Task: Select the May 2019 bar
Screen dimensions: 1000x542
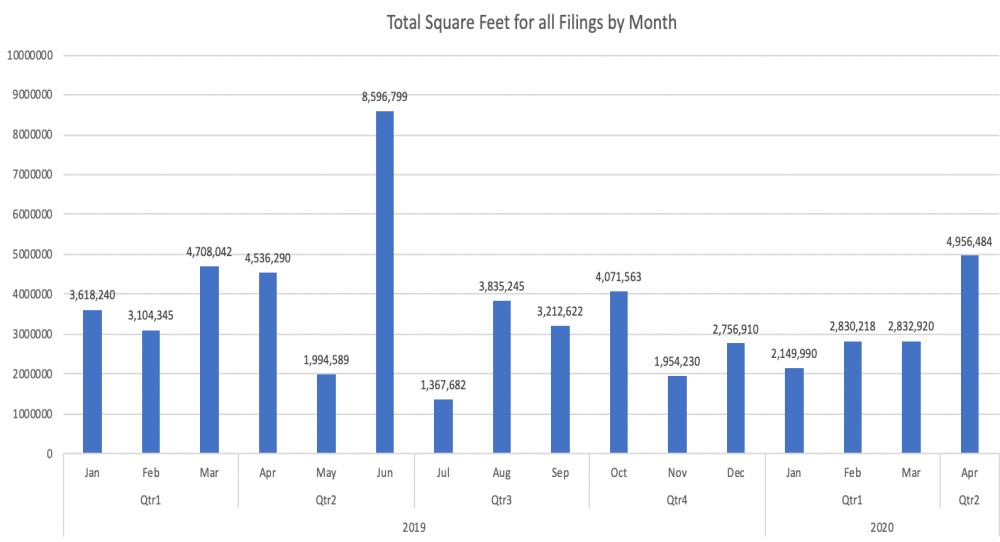Action: (326, 413)
